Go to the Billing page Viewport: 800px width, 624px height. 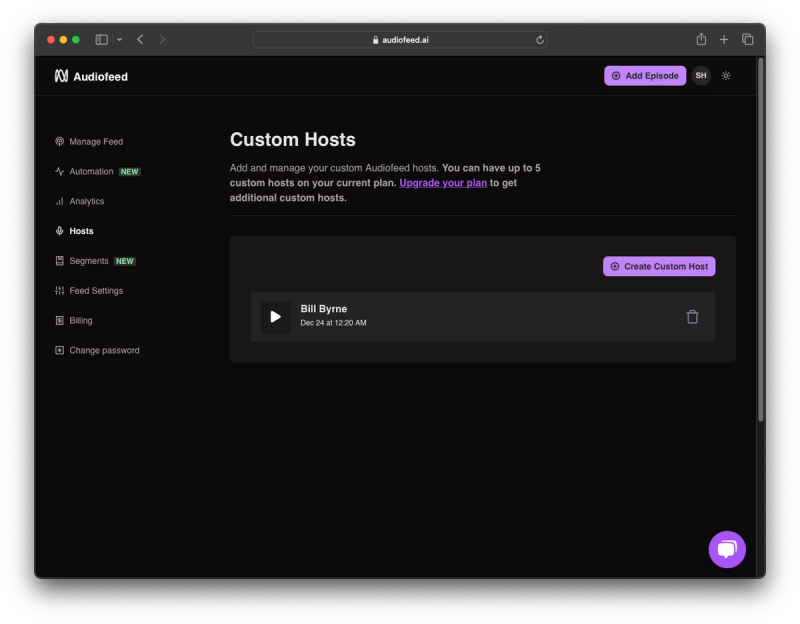point(74,320)
